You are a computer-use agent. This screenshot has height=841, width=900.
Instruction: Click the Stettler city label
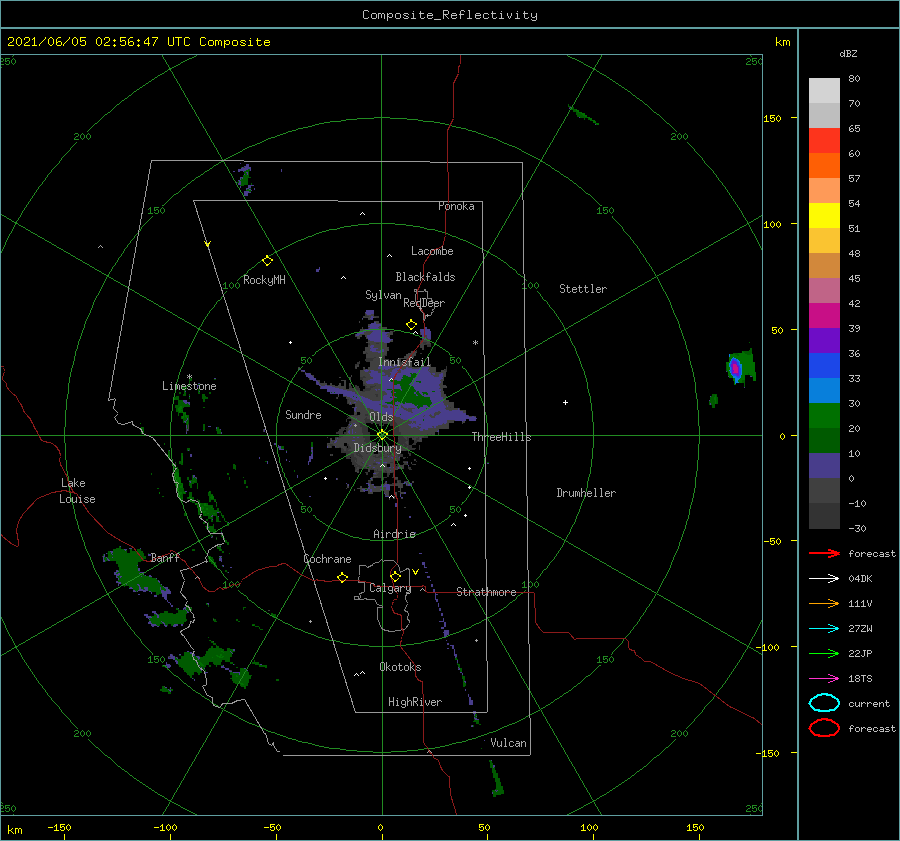[583, 289]
